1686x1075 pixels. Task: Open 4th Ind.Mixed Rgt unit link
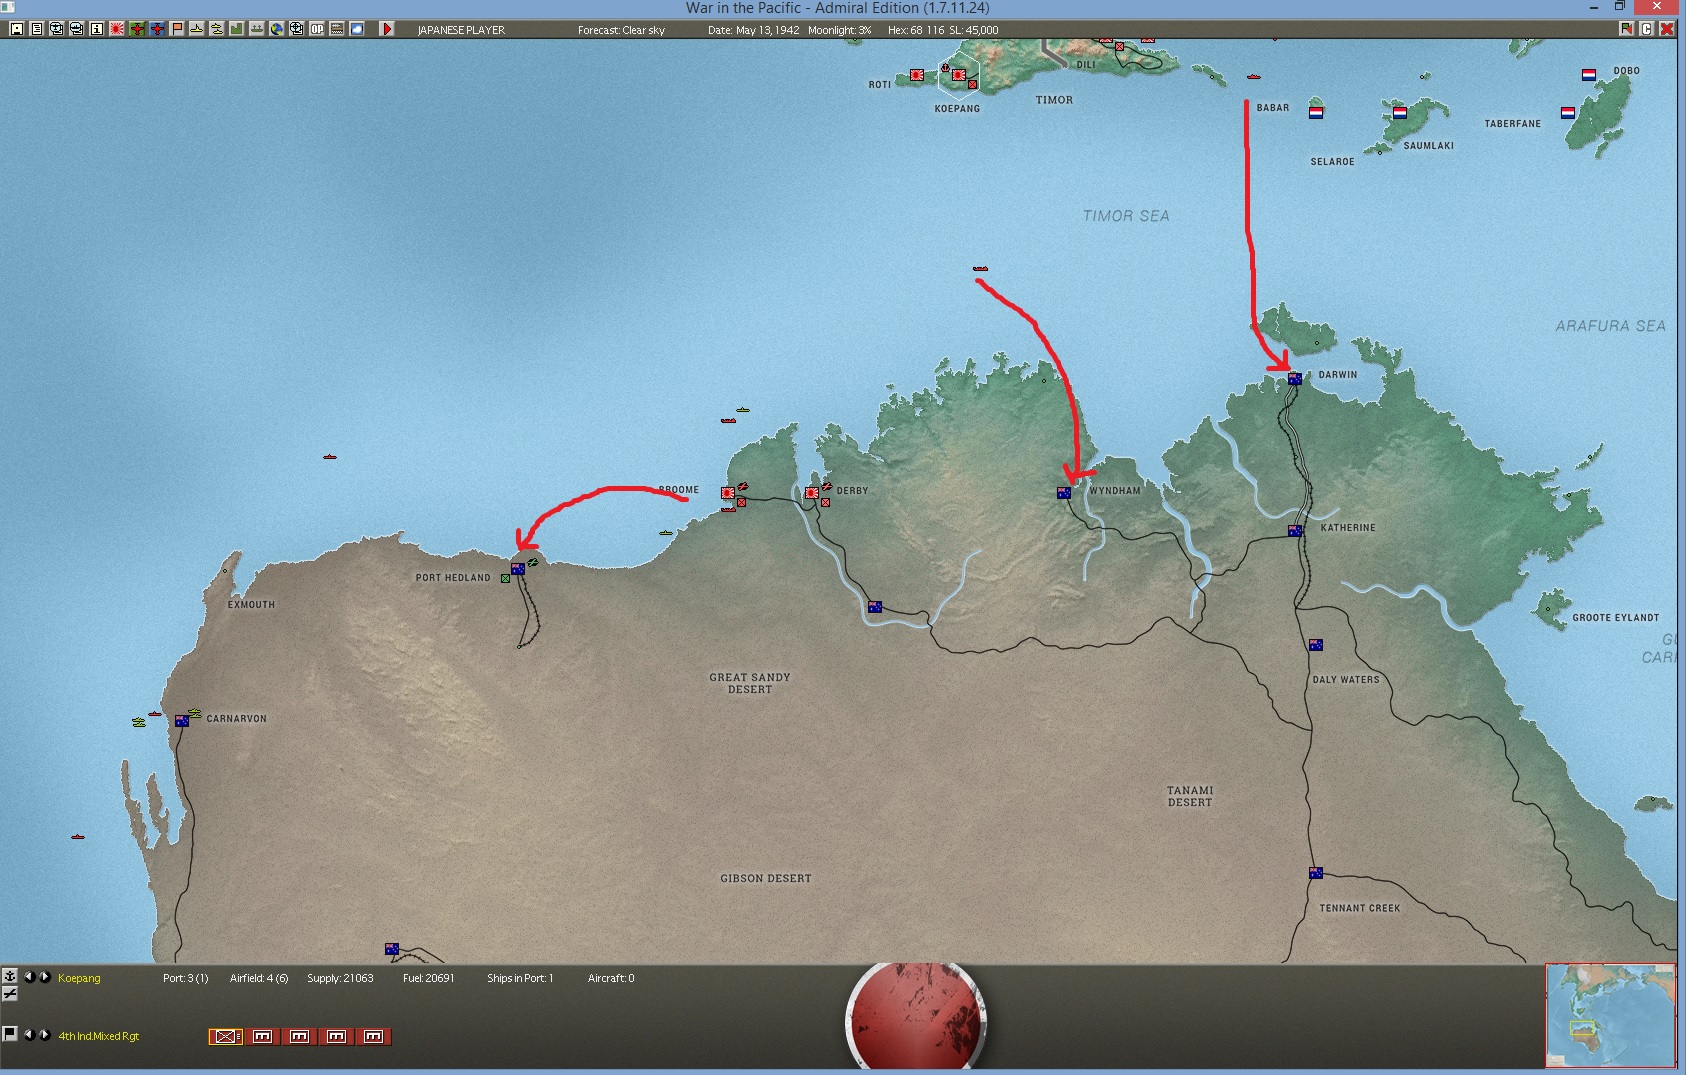(x=99, y=1036)
